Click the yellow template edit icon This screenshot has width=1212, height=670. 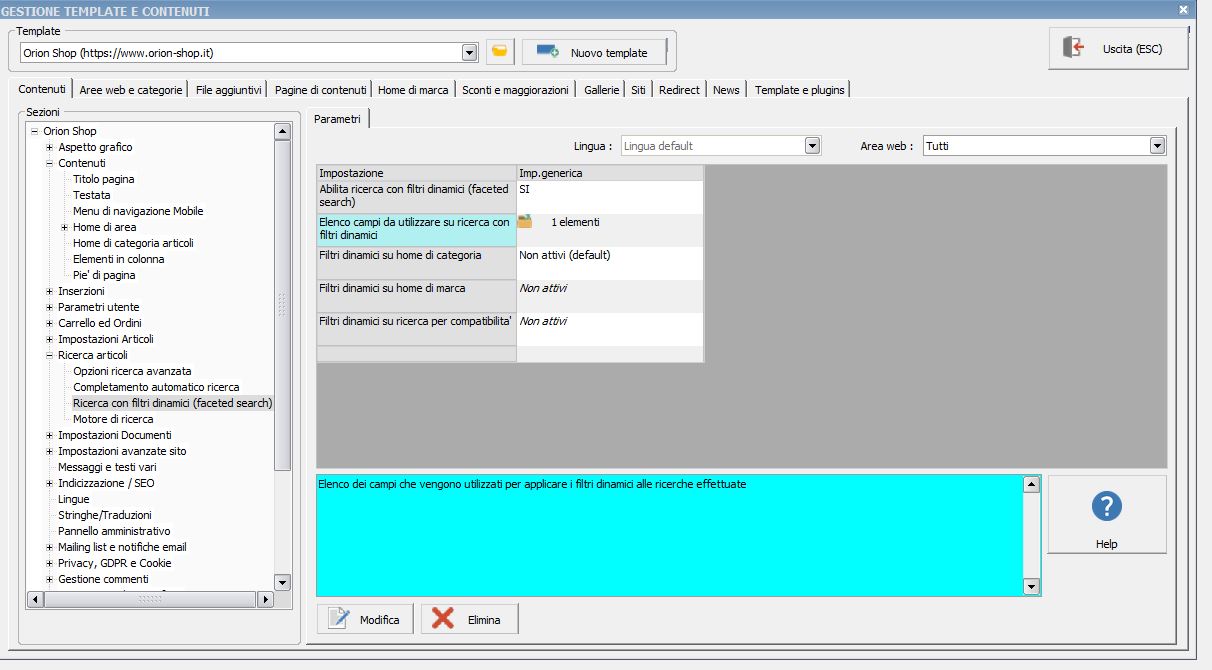point(500,52)
